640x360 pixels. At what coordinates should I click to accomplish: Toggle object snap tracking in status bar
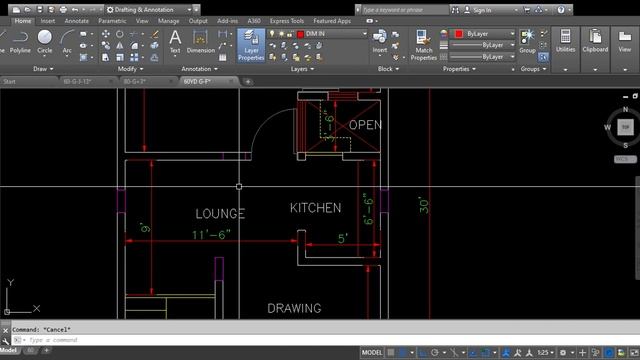(473, 353)
